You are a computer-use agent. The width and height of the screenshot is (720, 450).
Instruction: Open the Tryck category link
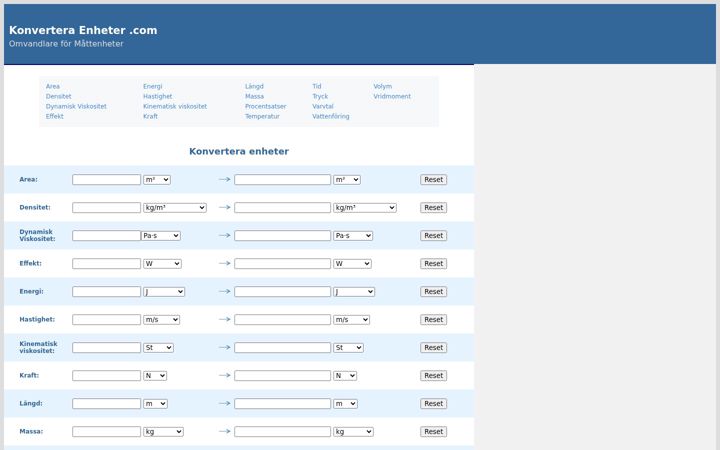click(x=320, y=96)
